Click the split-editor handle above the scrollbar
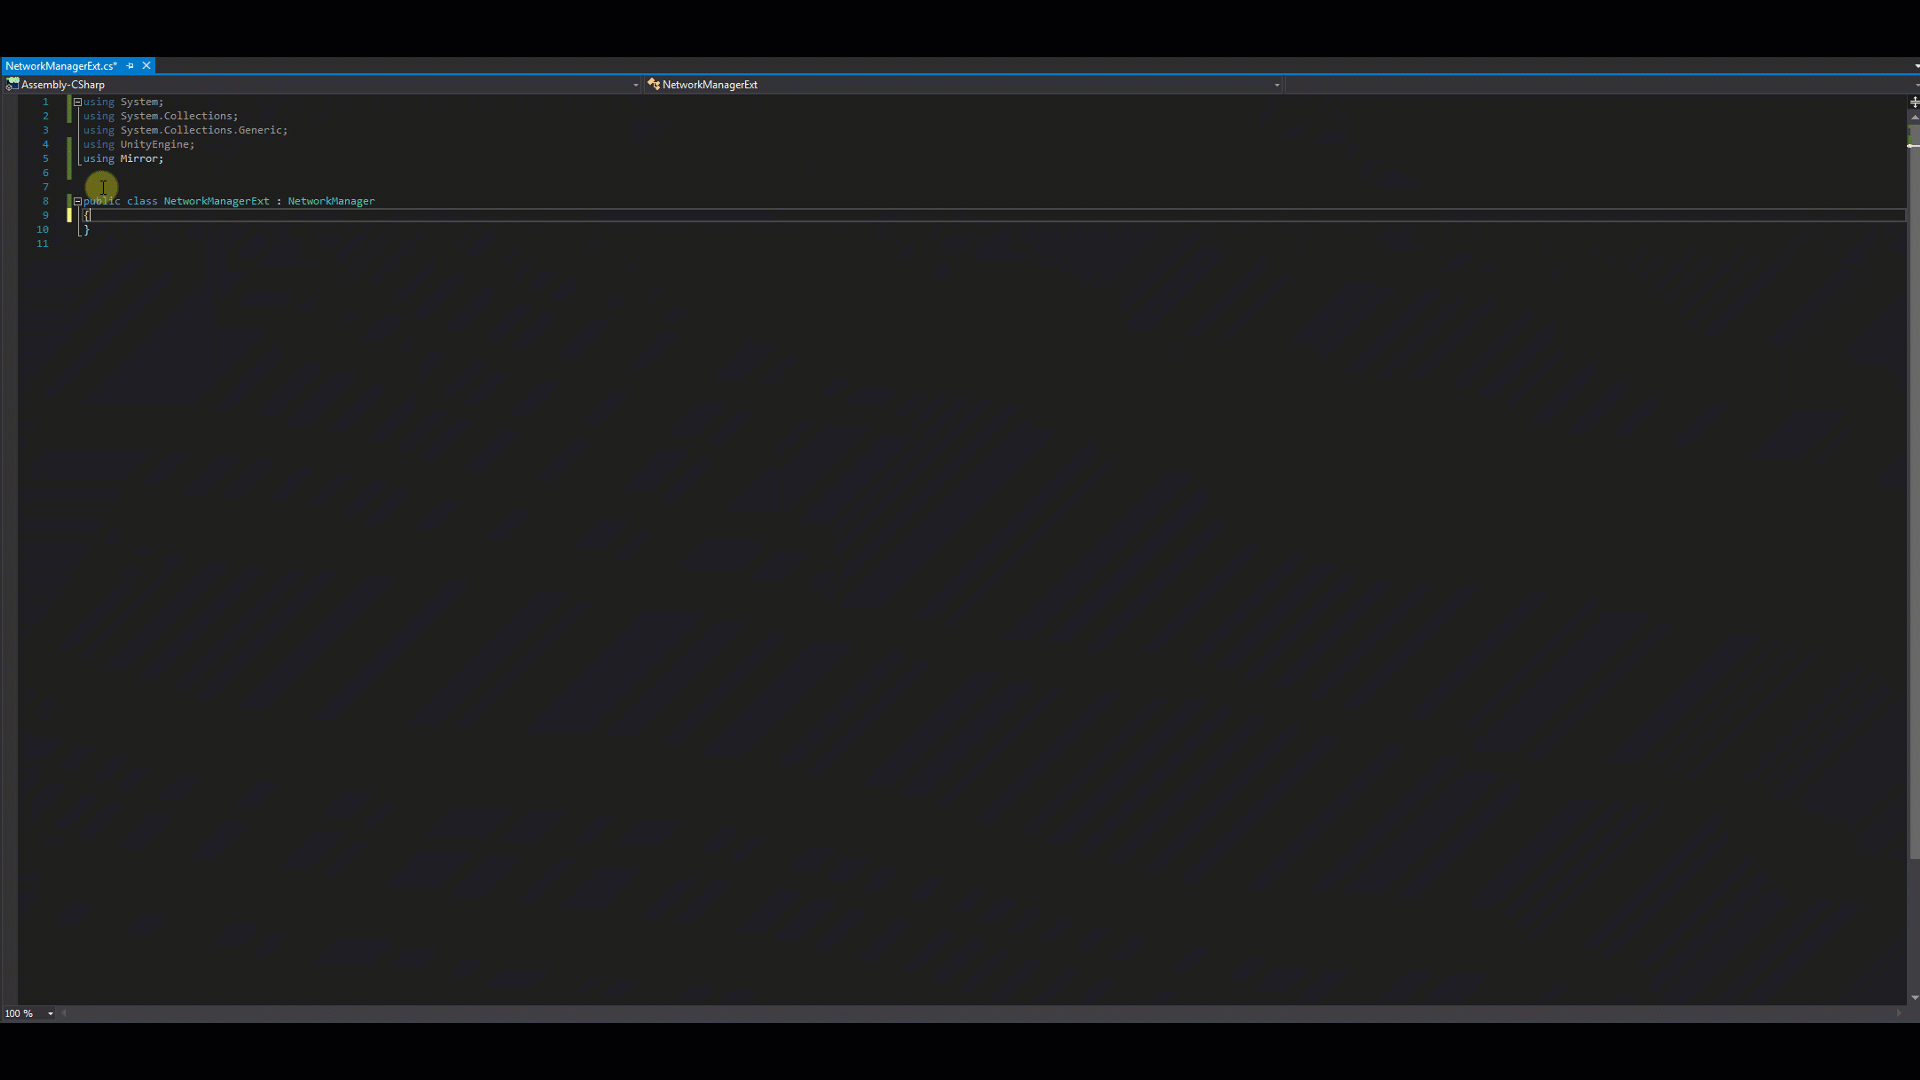 (x=1914, y=102)
